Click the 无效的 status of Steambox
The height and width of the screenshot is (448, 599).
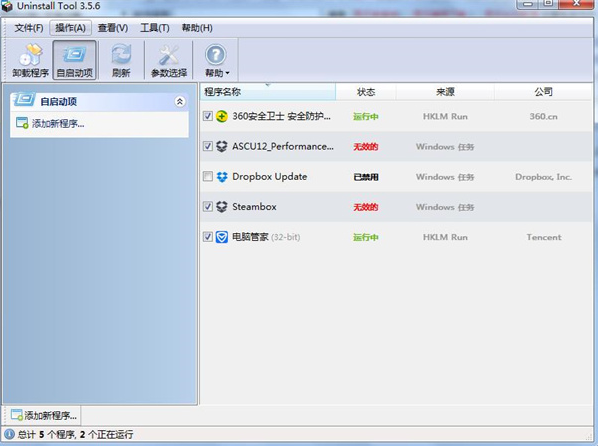(366, 207)
